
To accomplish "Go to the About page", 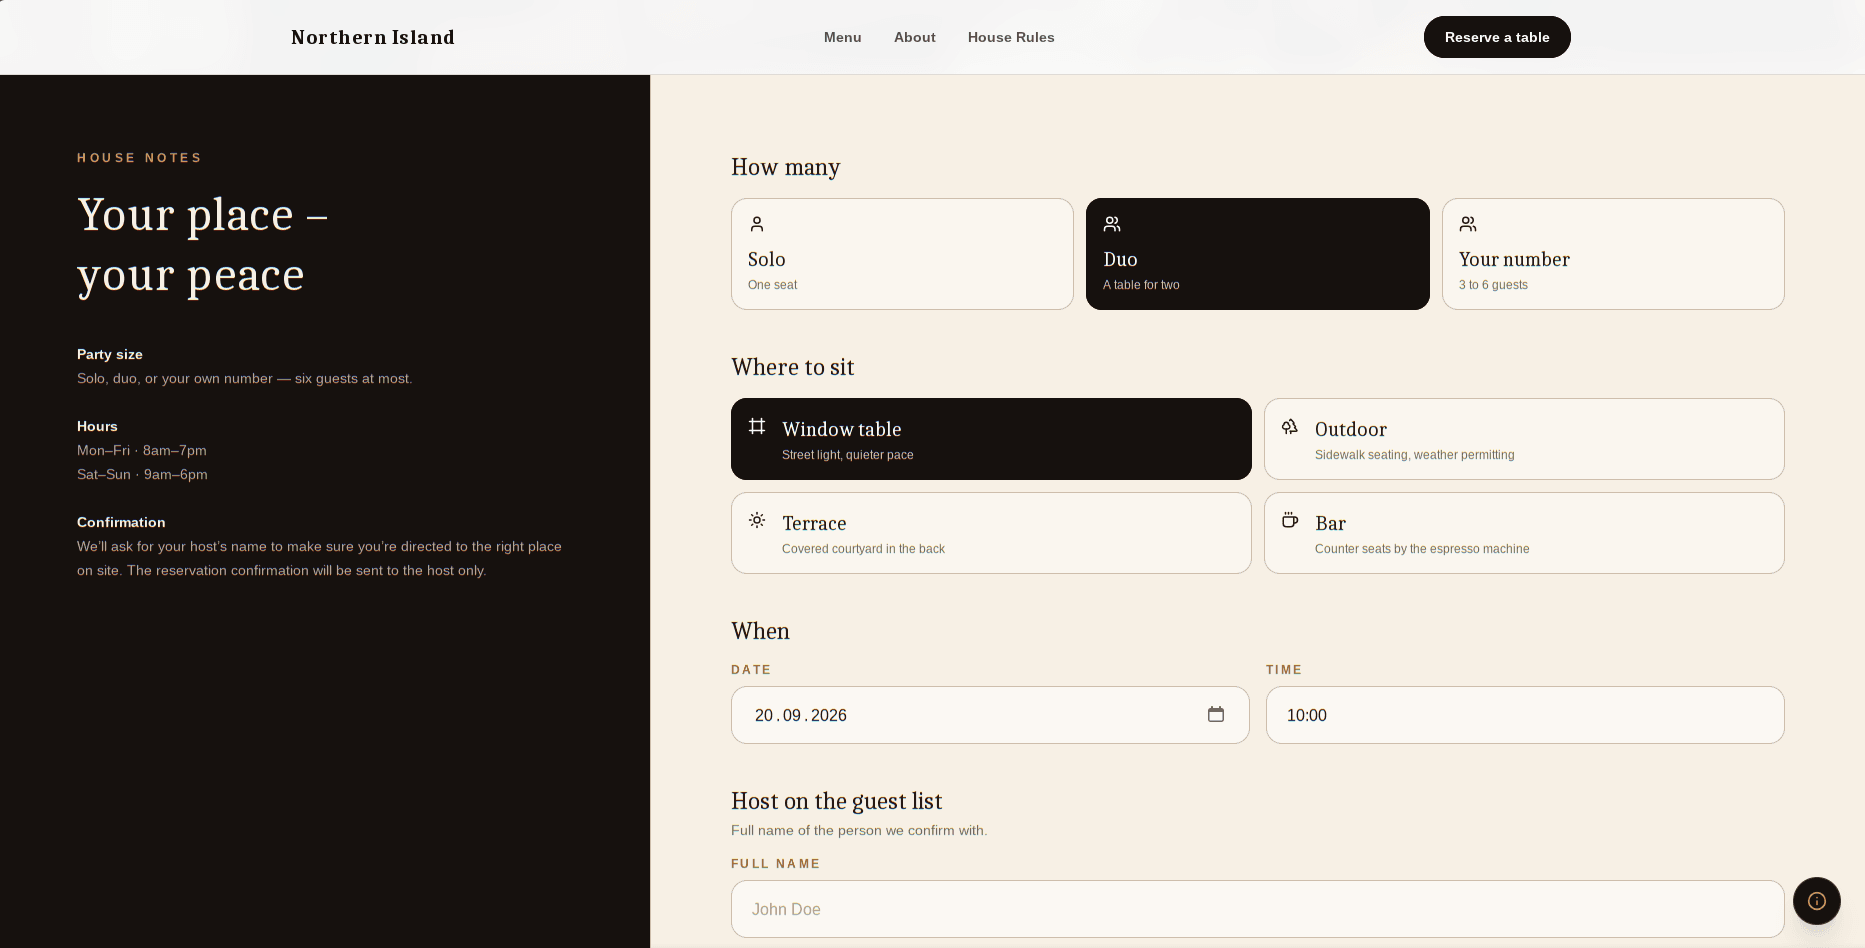I will pos(915,37).
